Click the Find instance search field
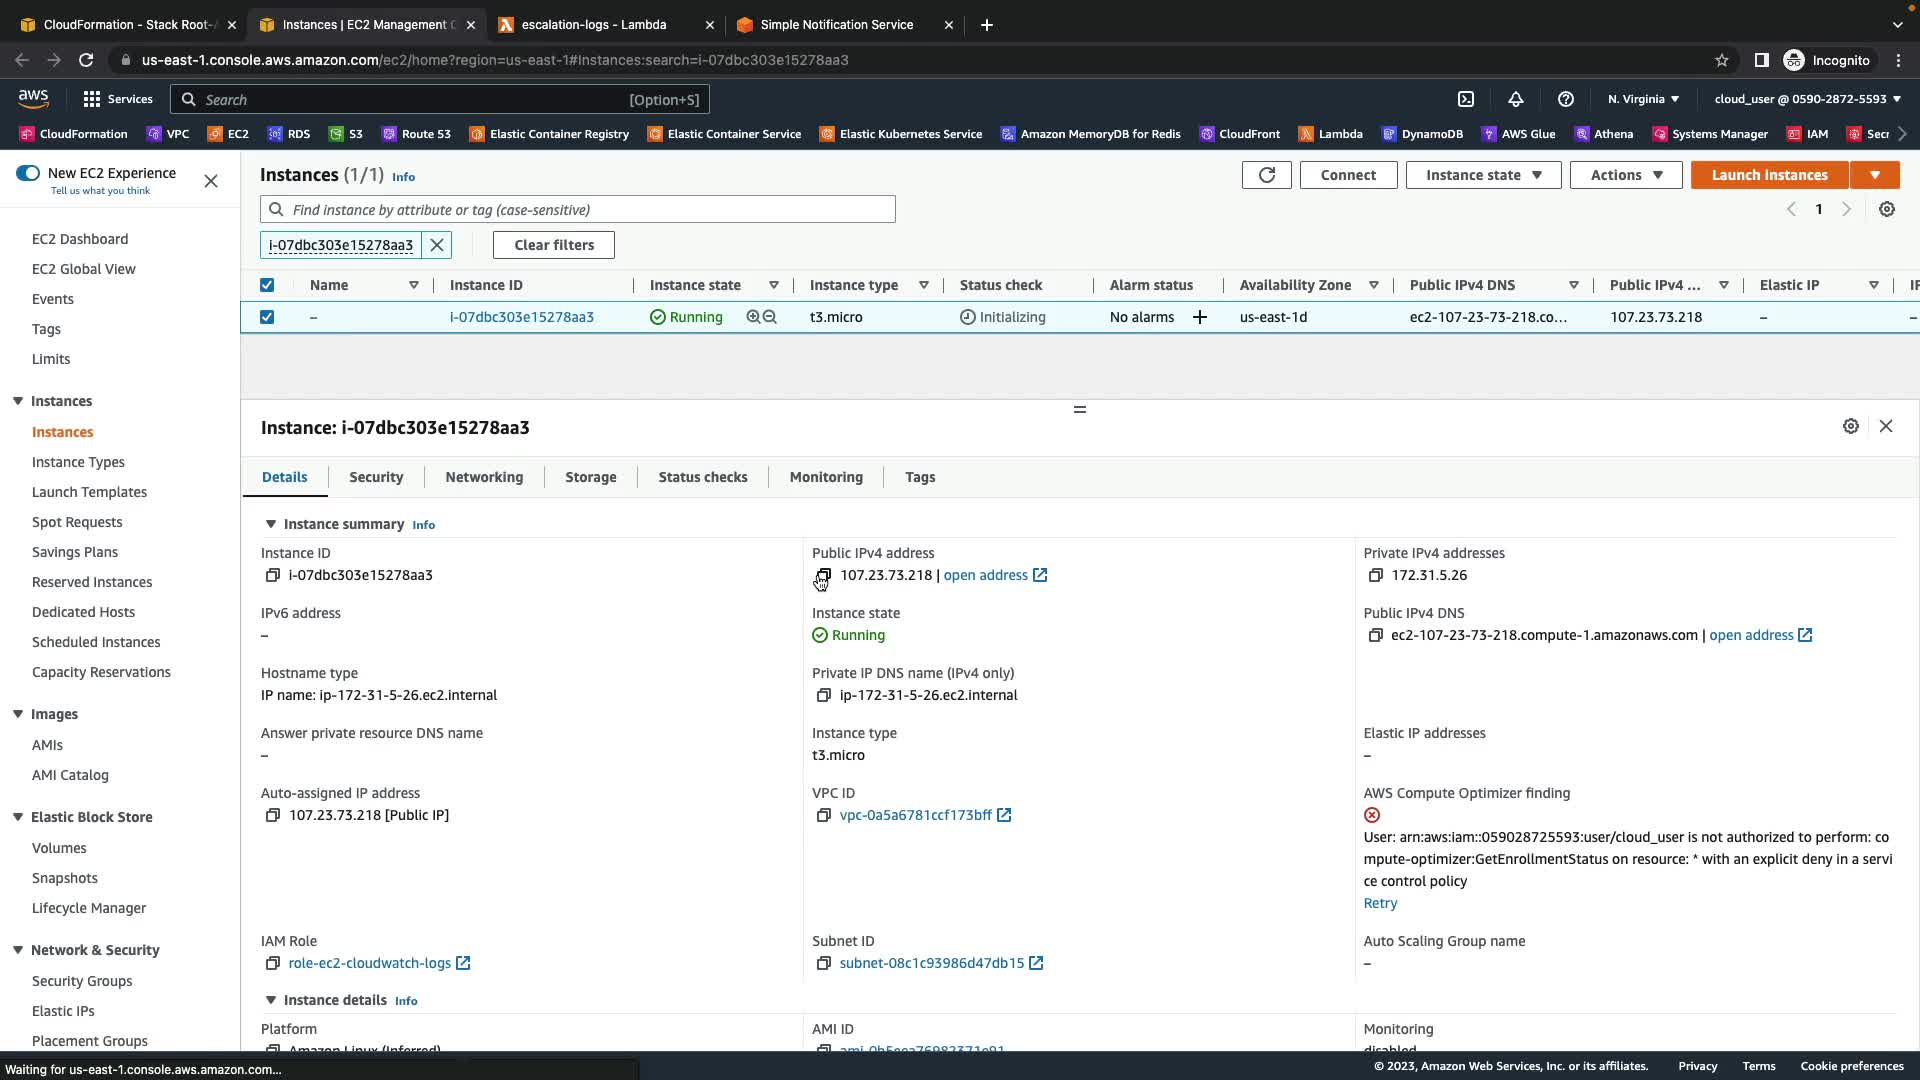 590,210
